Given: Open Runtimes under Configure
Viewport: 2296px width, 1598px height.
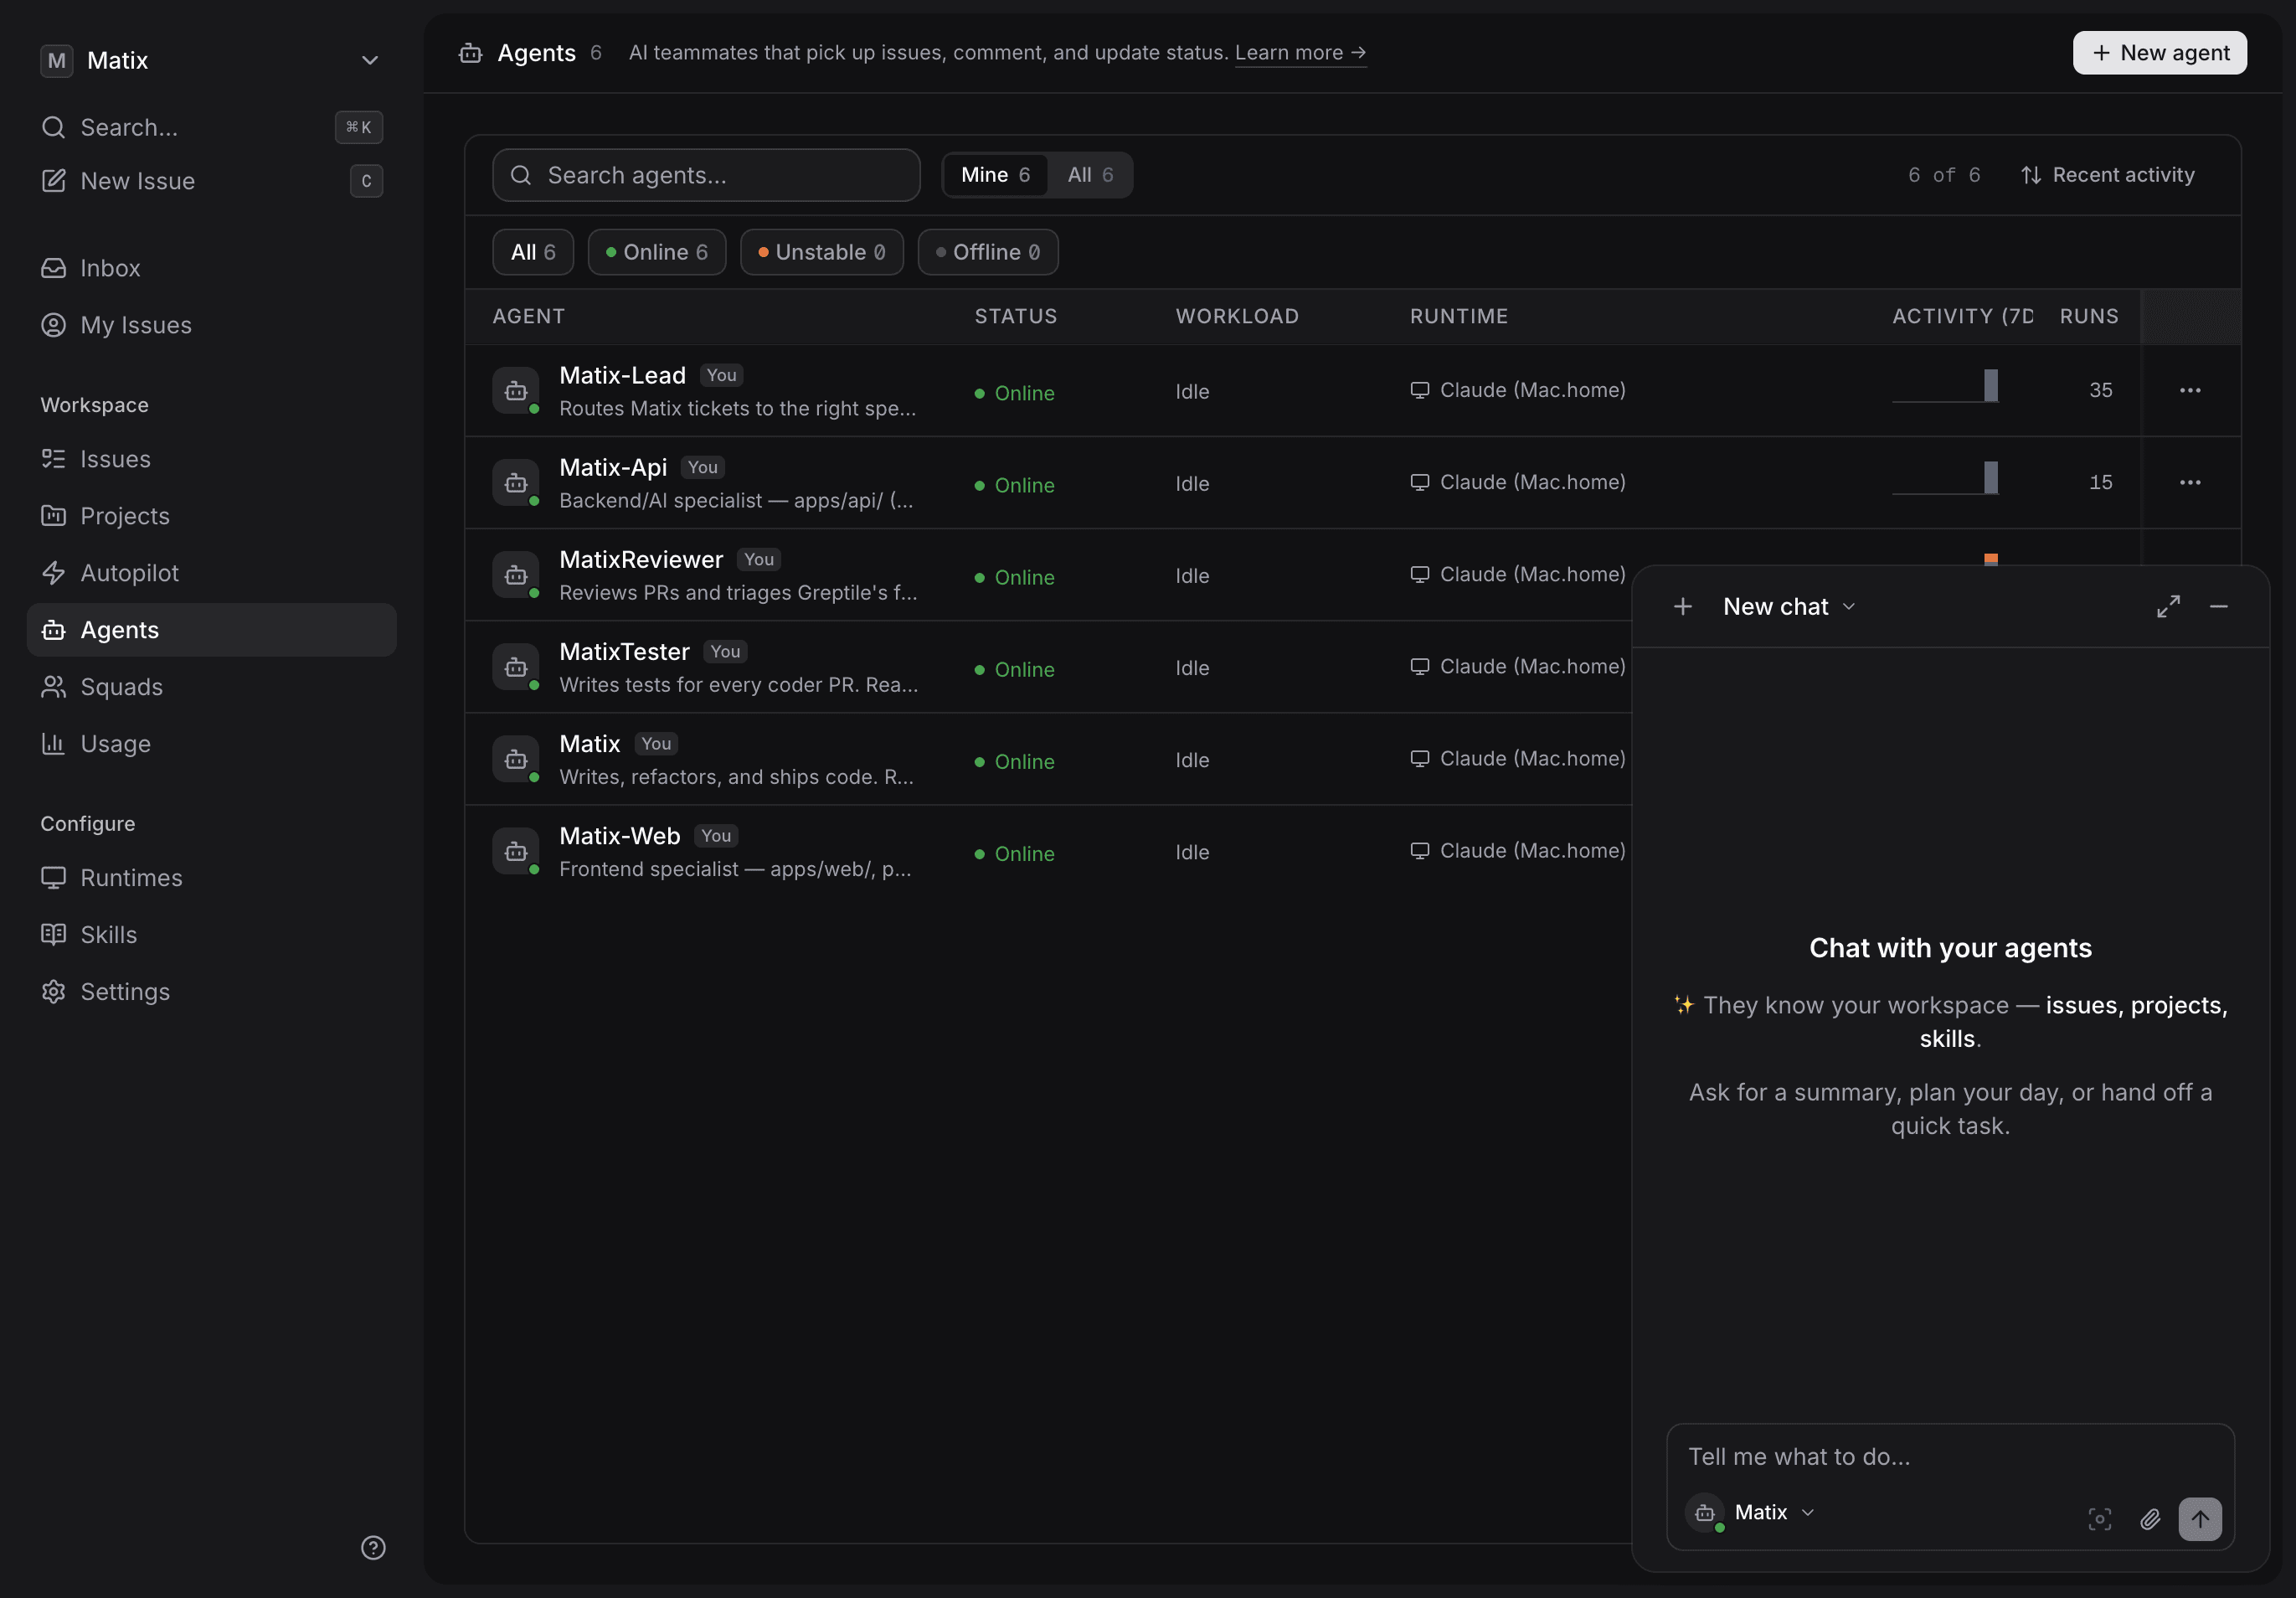Looking at the screenshot, I should [211, 878].
